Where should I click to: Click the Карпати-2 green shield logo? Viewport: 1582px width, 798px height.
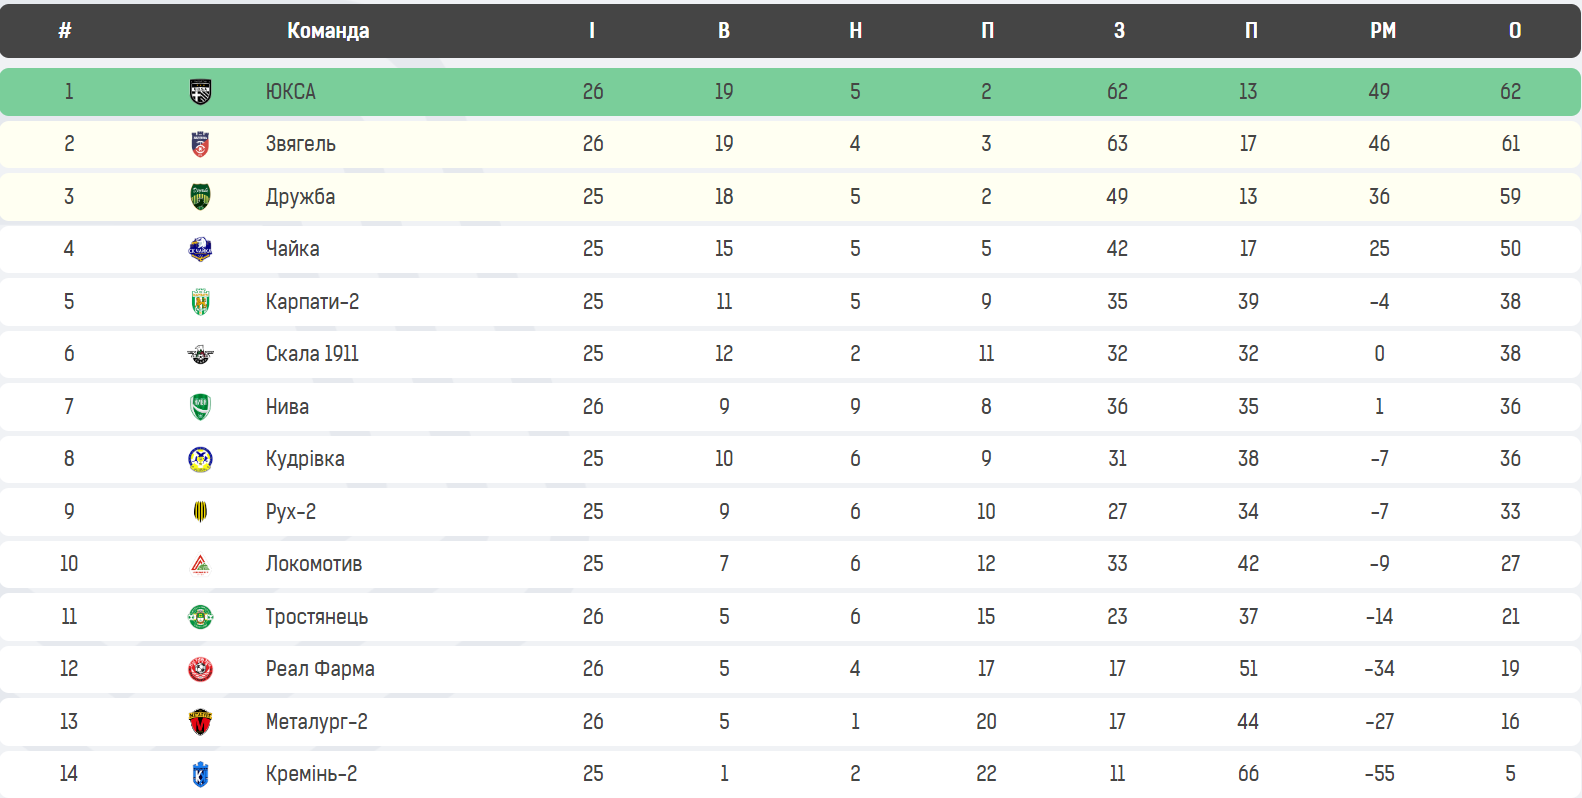point(200,302)
